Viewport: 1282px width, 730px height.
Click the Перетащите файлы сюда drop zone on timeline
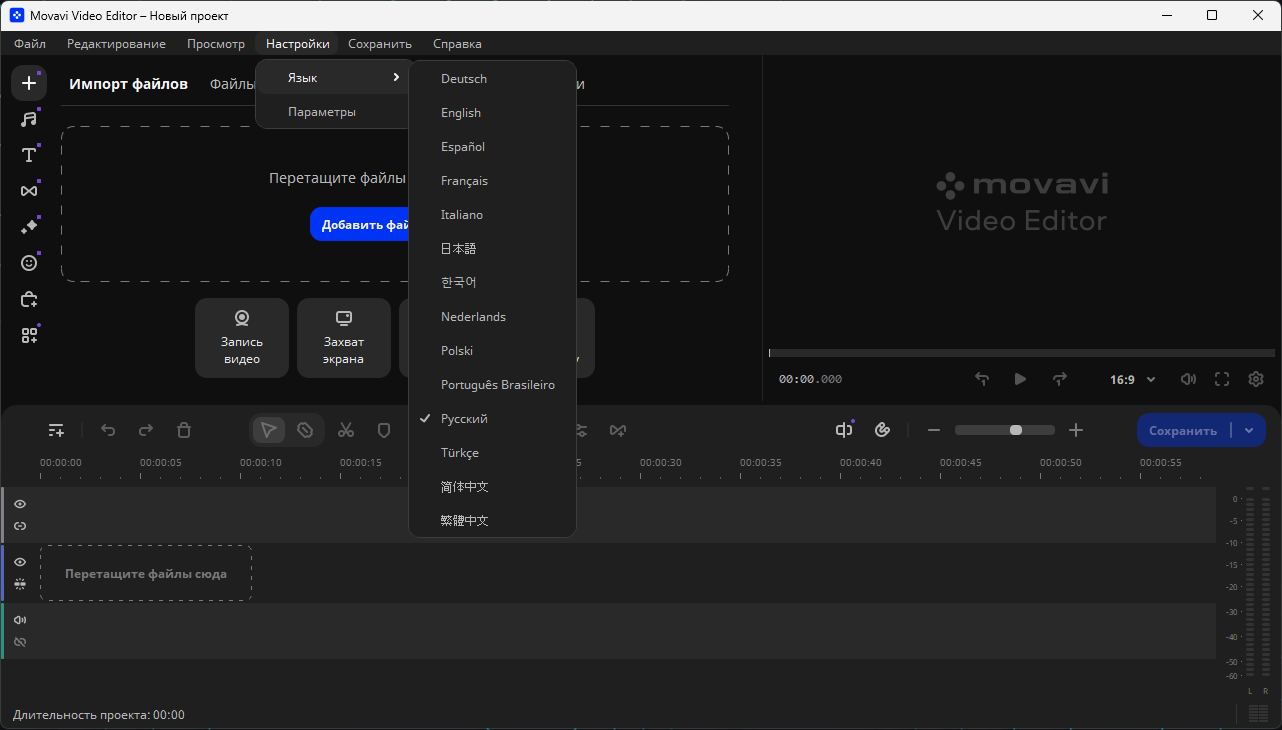click(146, 573)
